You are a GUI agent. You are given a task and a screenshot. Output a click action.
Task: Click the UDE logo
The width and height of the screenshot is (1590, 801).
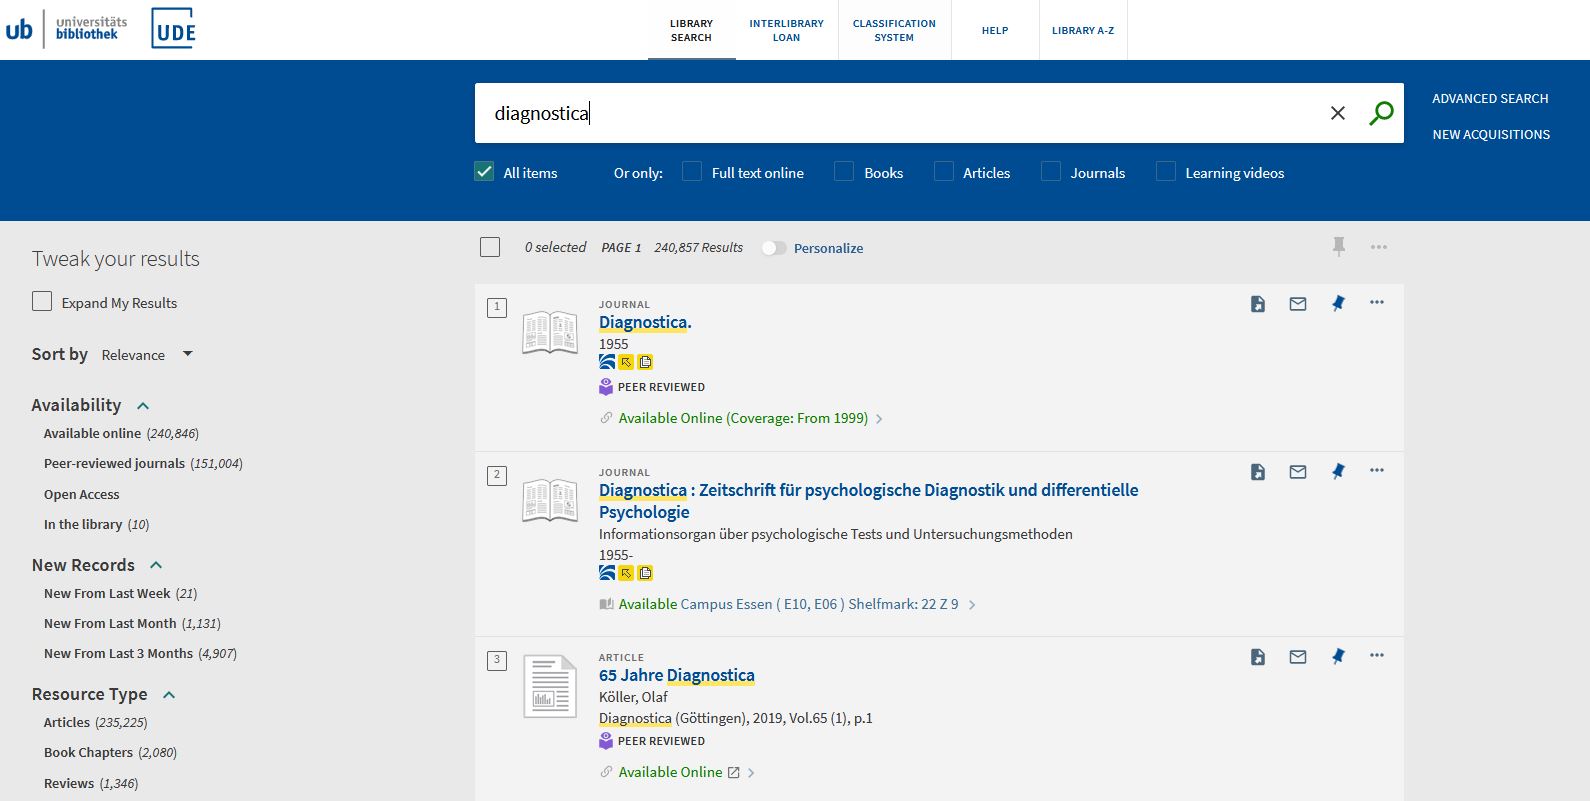[174, 30]
